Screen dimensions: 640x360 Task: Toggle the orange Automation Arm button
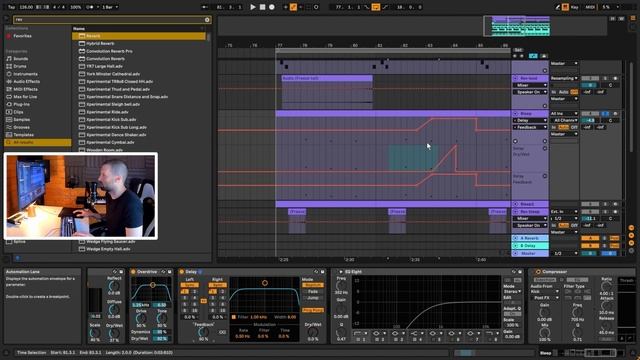[x=293, y=7]
